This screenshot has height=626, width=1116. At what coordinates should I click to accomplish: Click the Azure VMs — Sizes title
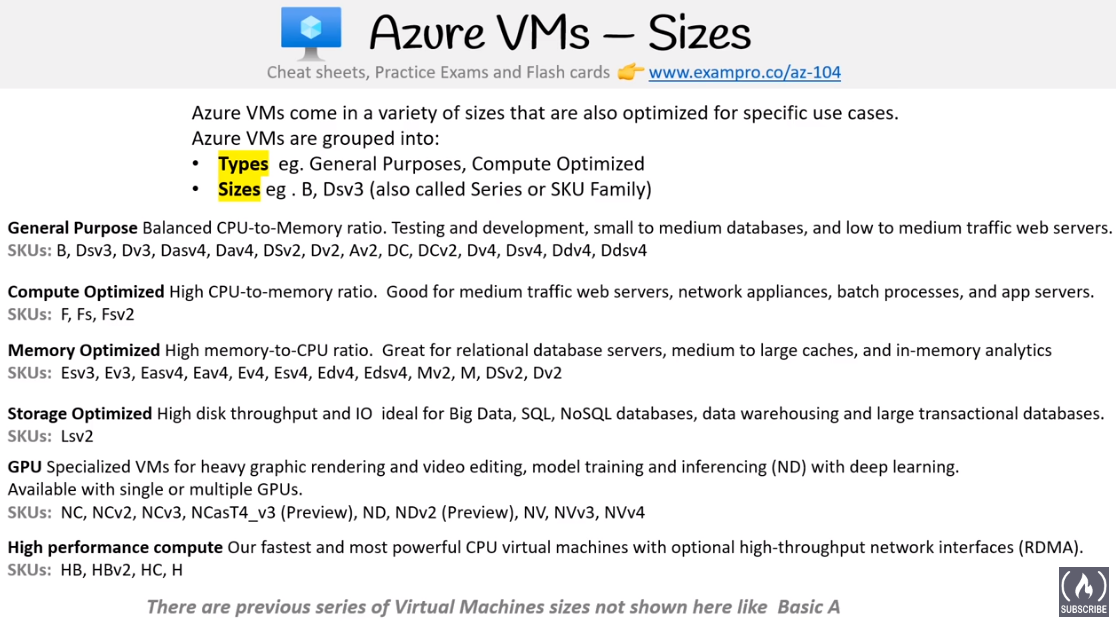tap(559, 33)
